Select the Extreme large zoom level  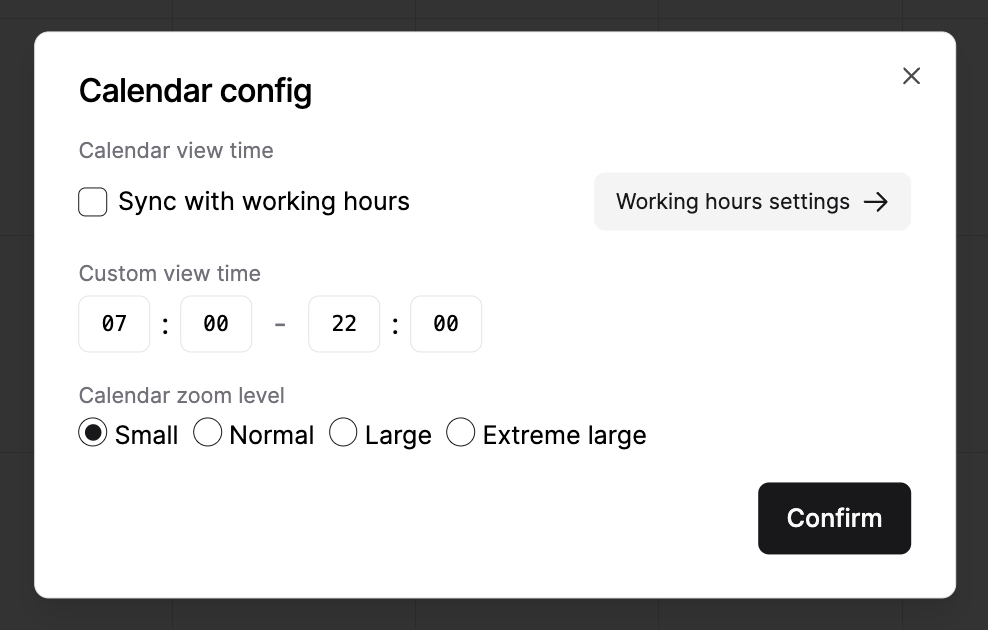click(461, 432)
